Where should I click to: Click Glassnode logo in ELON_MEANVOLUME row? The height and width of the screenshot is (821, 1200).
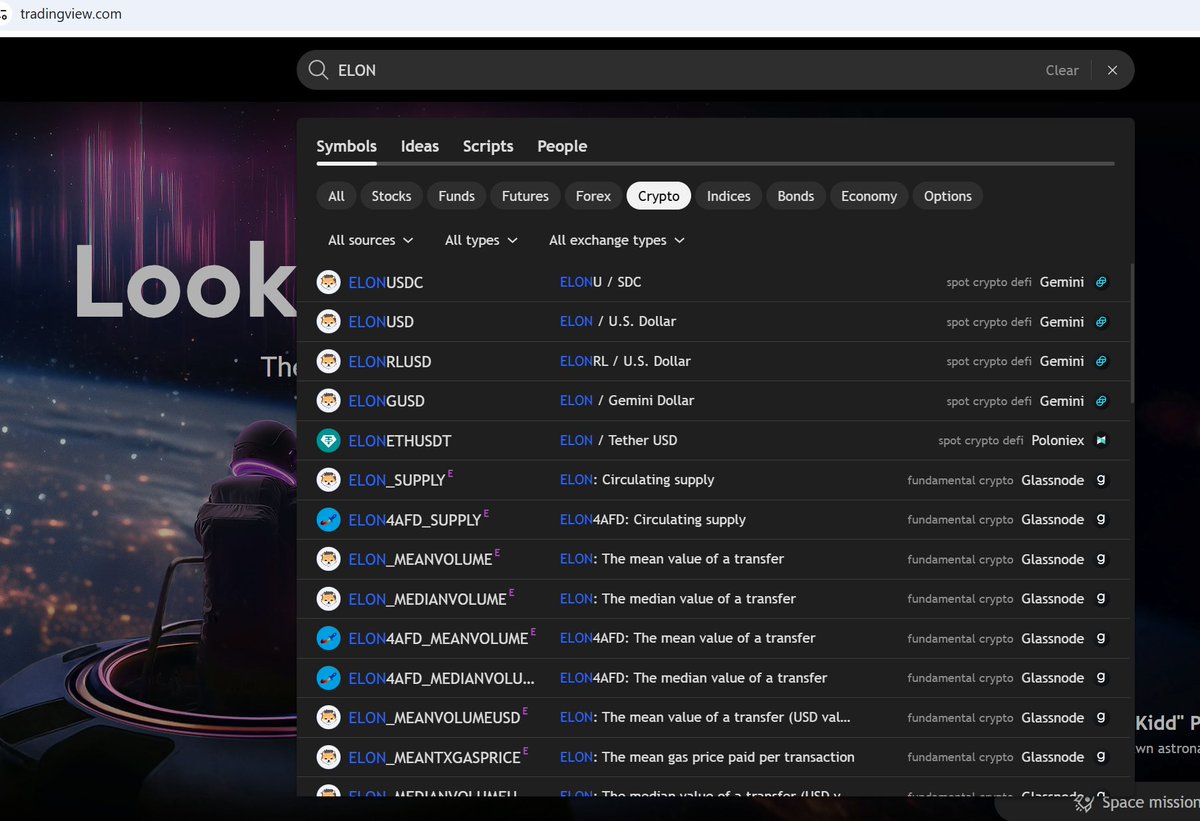[1101, 559]
